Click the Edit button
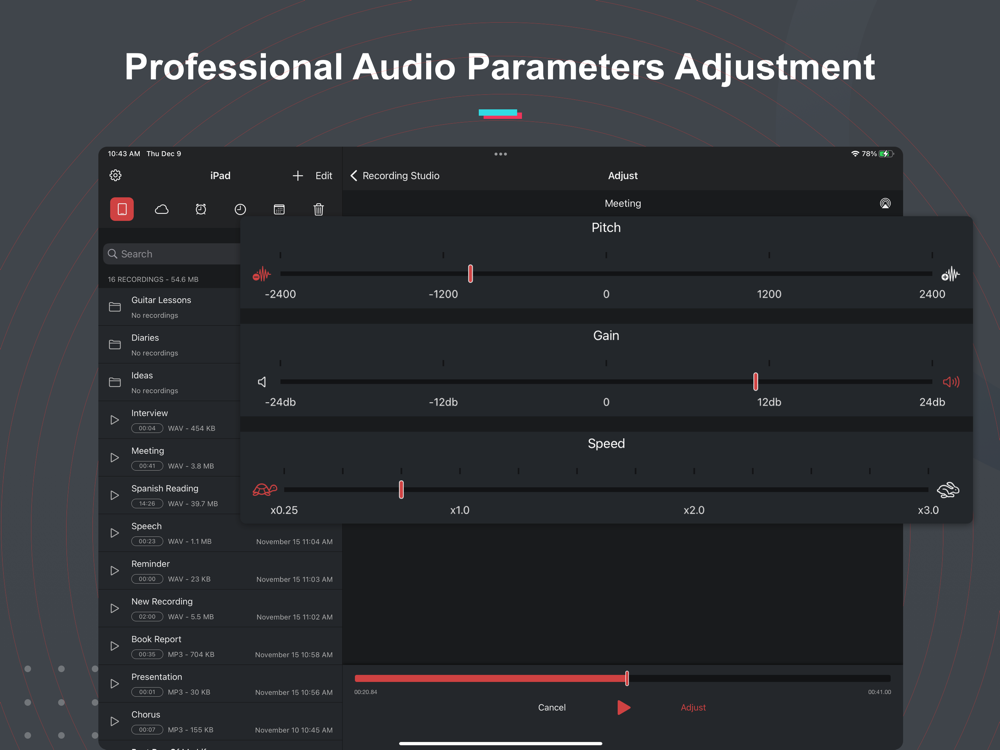Image resolution: width=1000 pixels, height=750 pixels. 324,175
